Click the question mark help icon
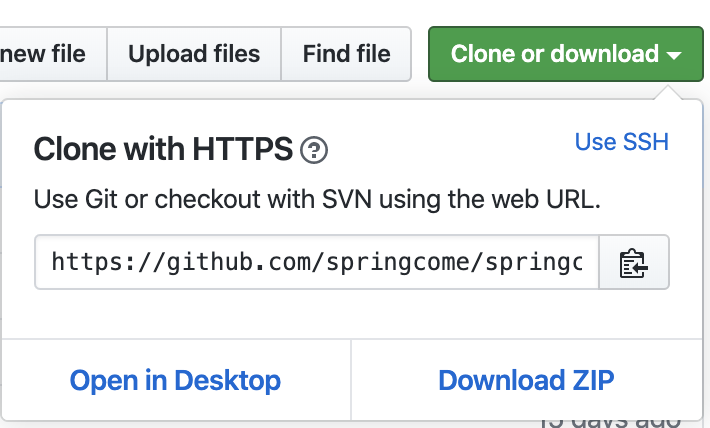This screenshot has width=710, height=428. click(x=314, y=151)
